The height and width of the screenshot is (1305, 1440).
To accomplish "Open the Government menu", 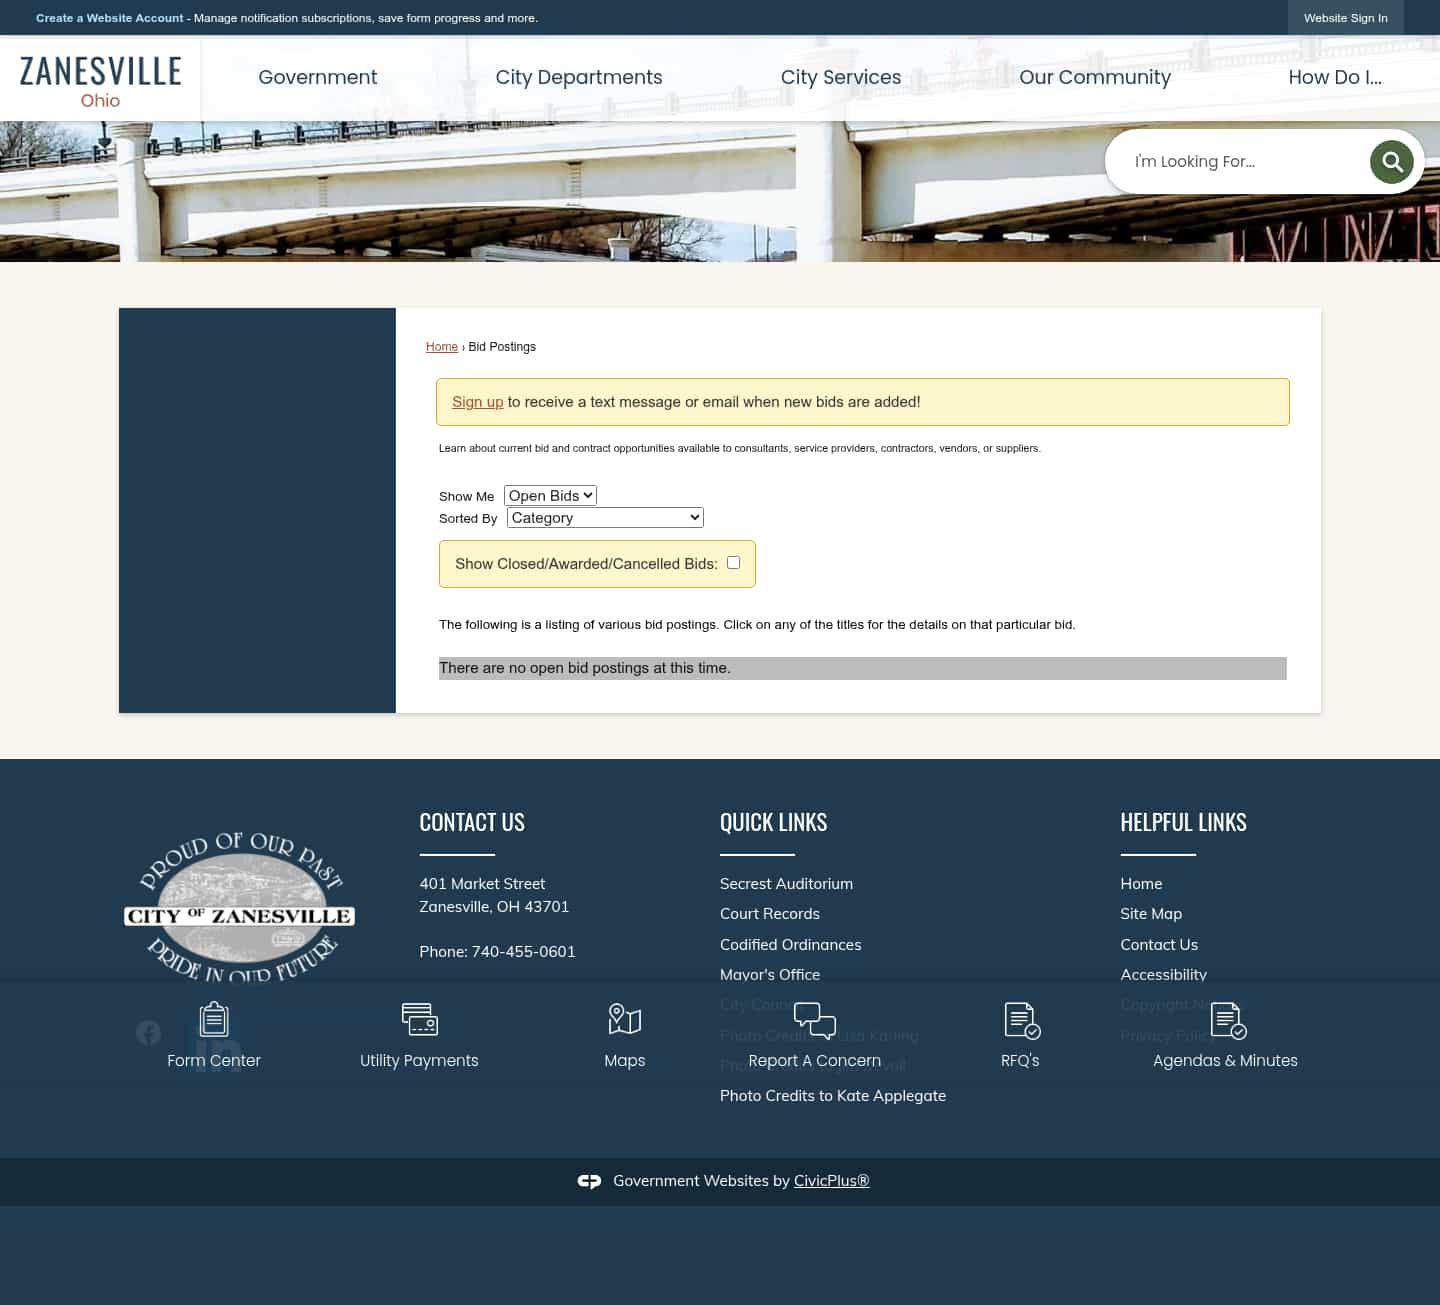I will 317,77.
